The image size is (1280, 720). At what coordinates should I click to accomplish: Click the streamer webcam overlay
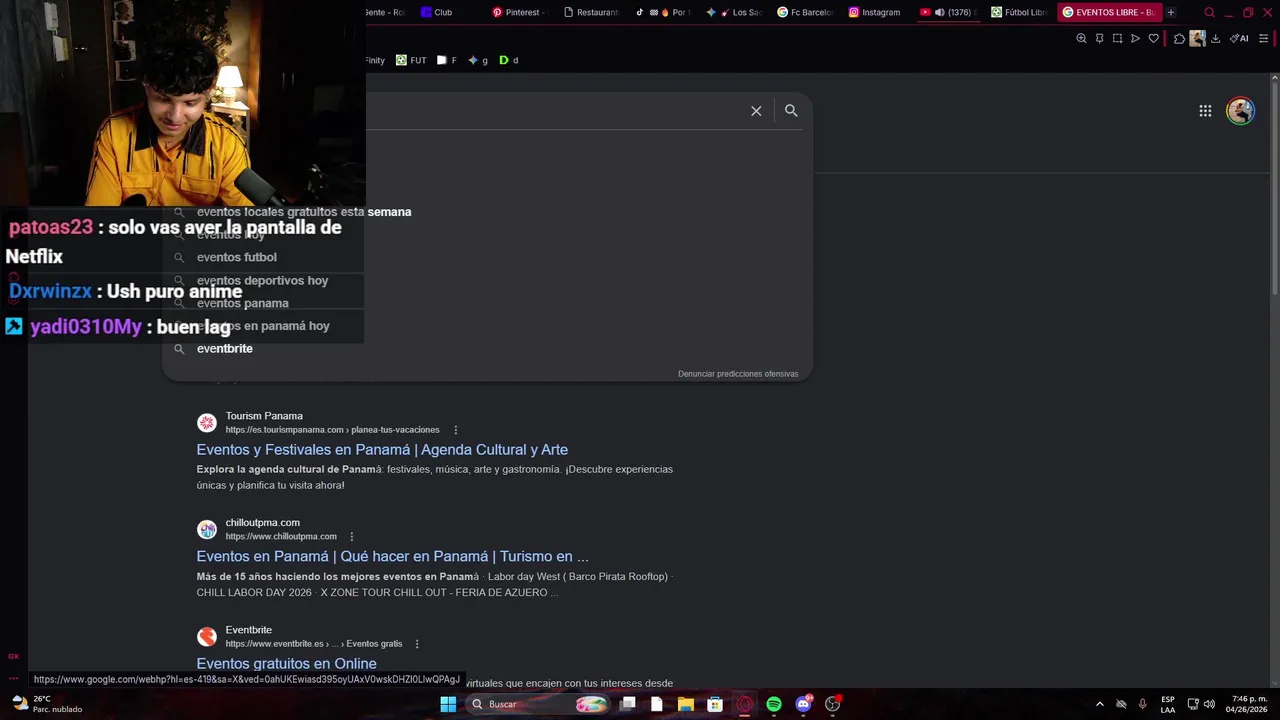[x=183, y=103]
